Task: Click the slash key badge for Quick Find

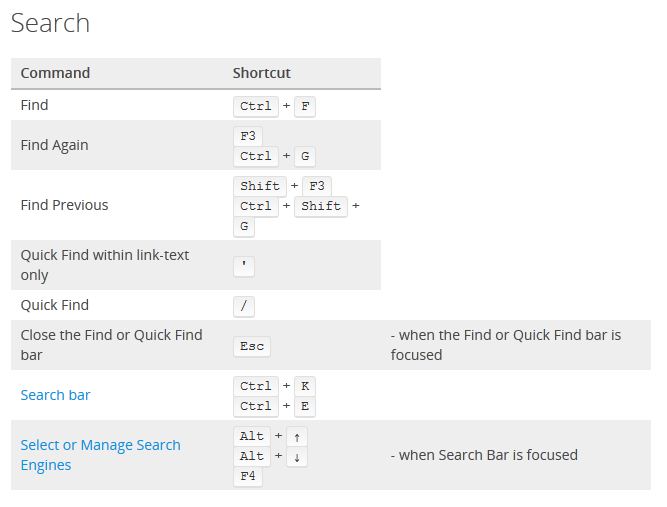Action: (244, 306)
